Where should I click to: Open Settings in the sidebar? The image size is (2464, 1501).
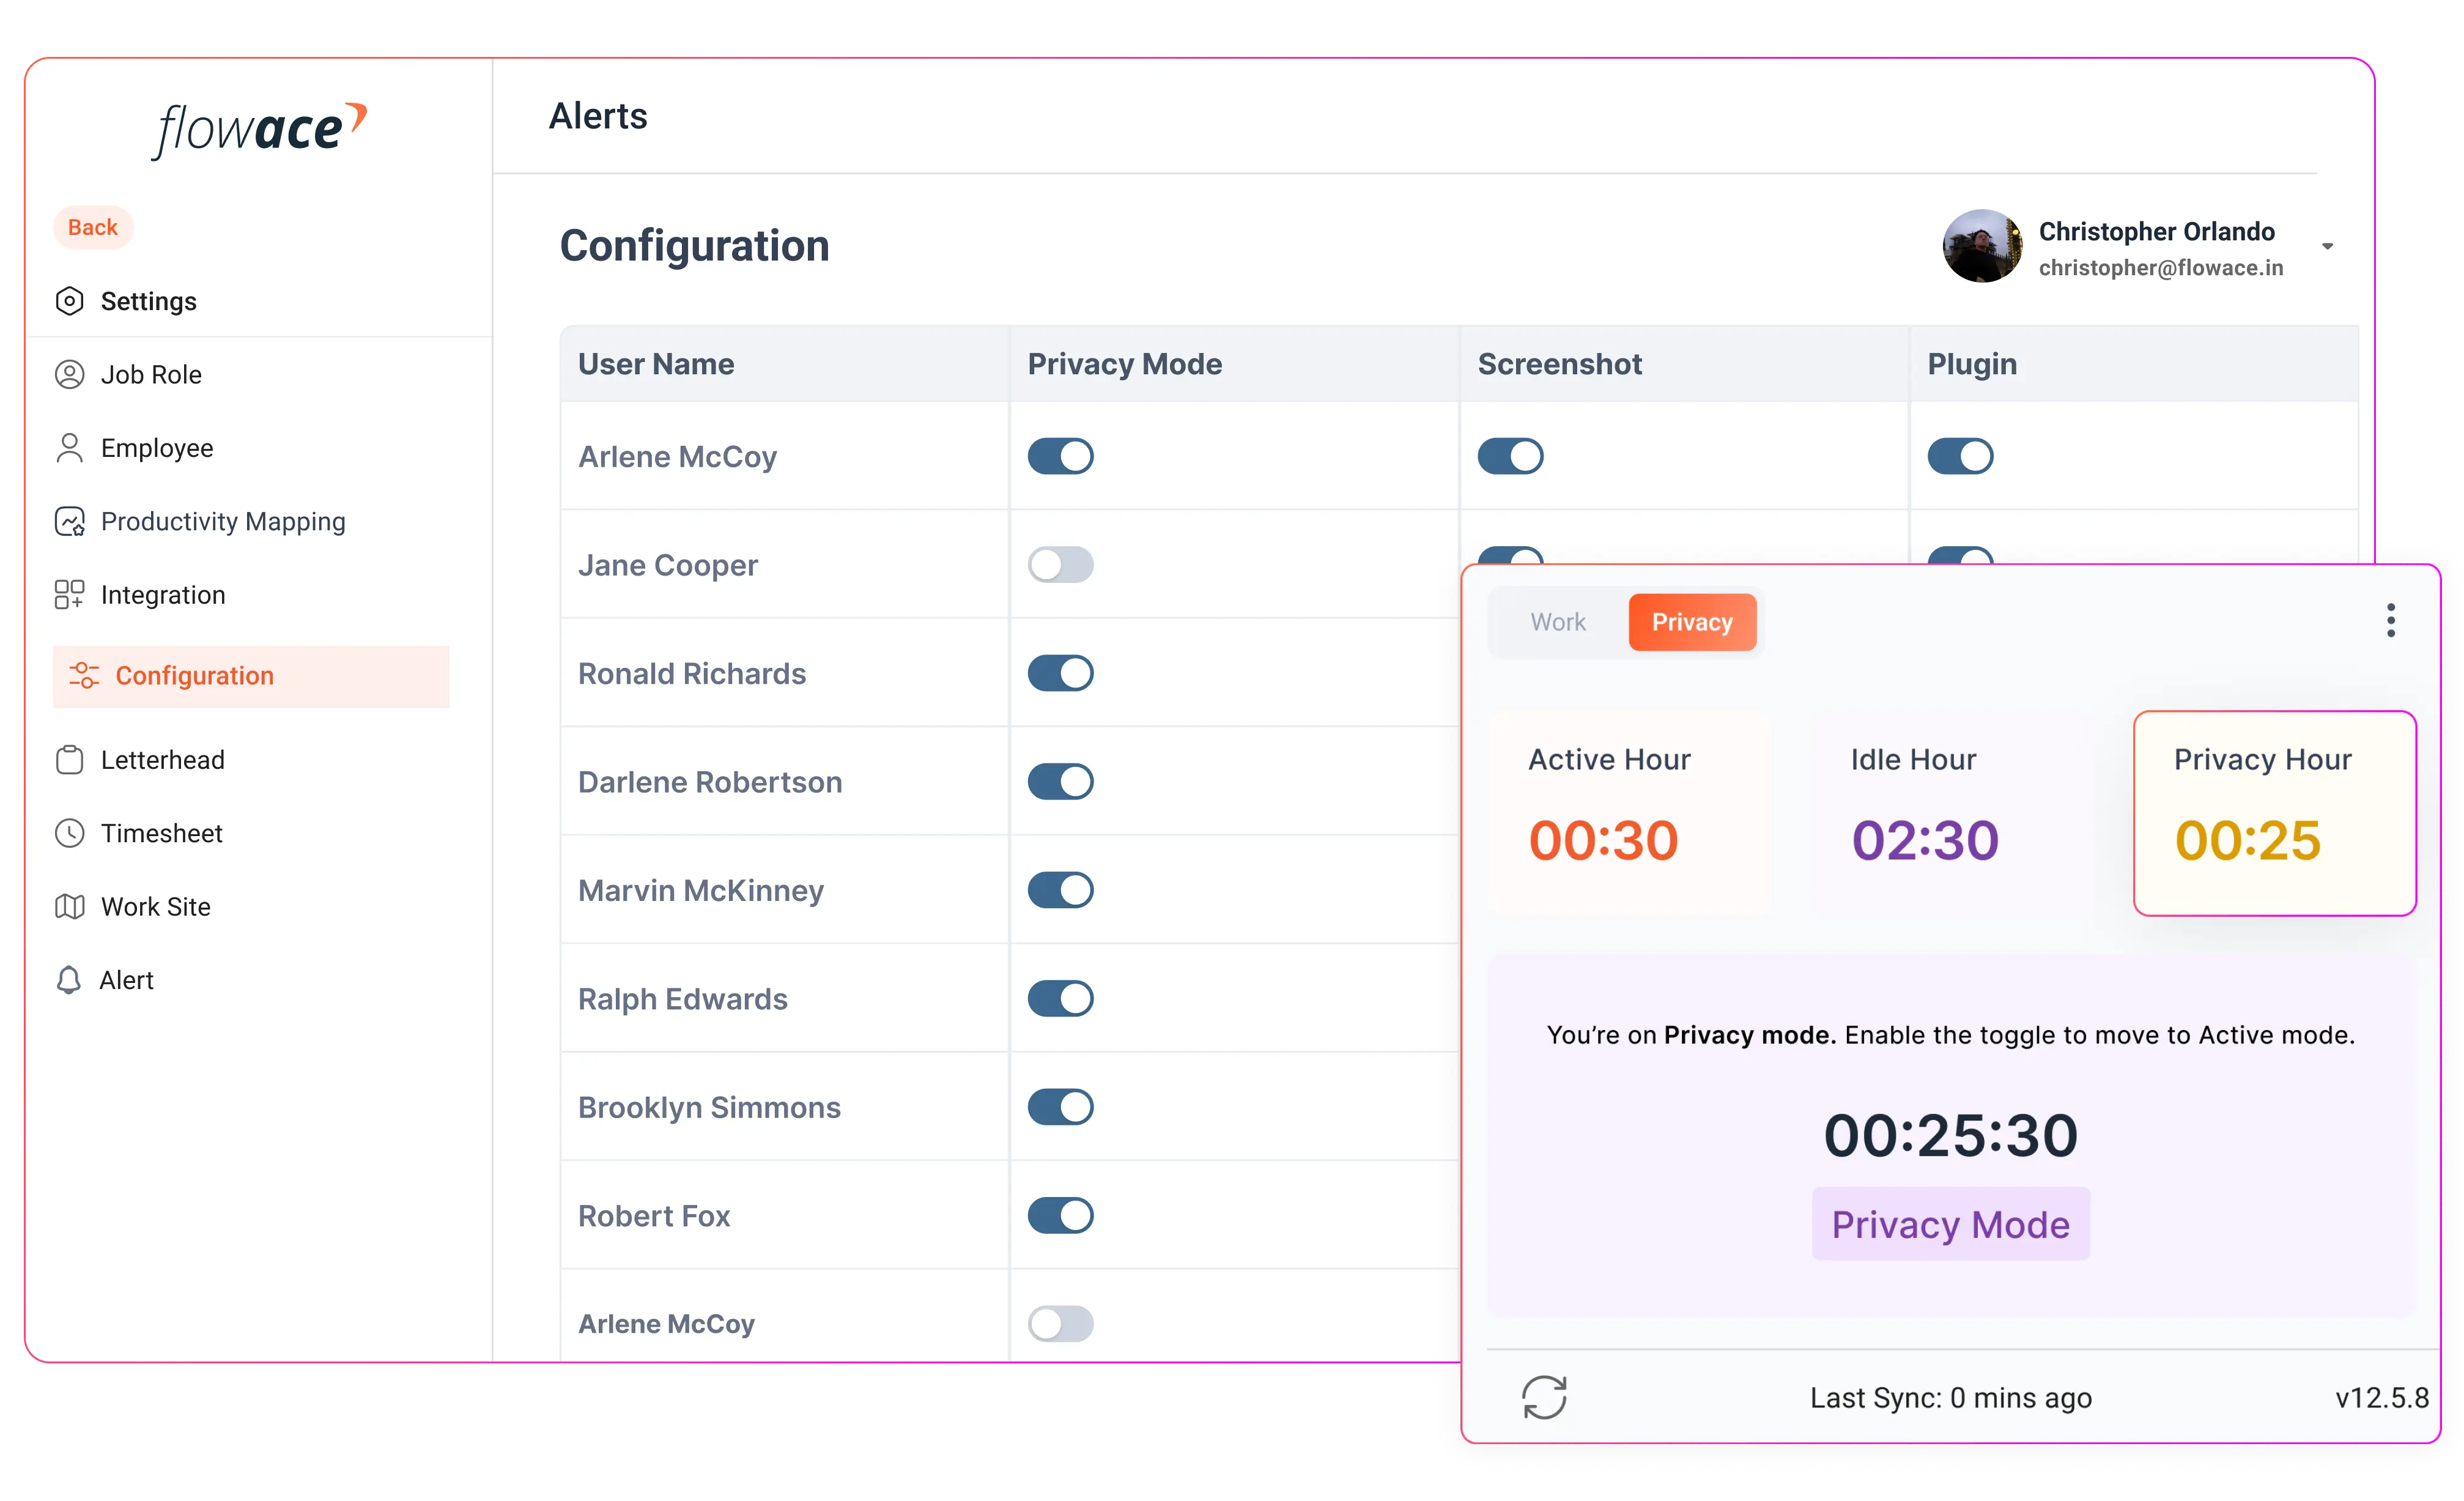click(148, 301)
